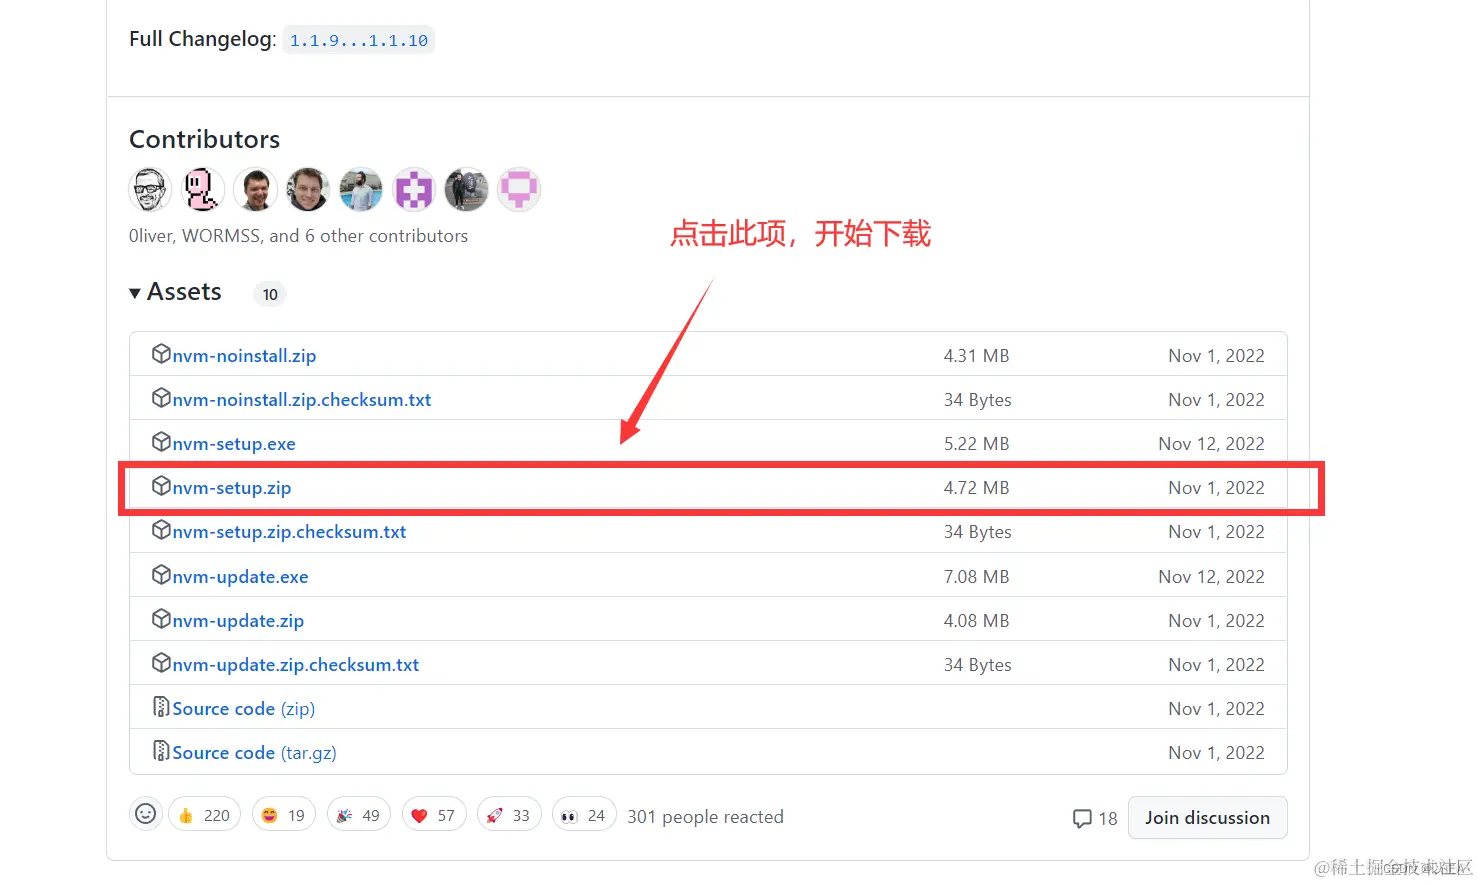The width and height of the screenshot is (1480, 884).
Task: Click the Join discussion button
Action: [1207, 817]
